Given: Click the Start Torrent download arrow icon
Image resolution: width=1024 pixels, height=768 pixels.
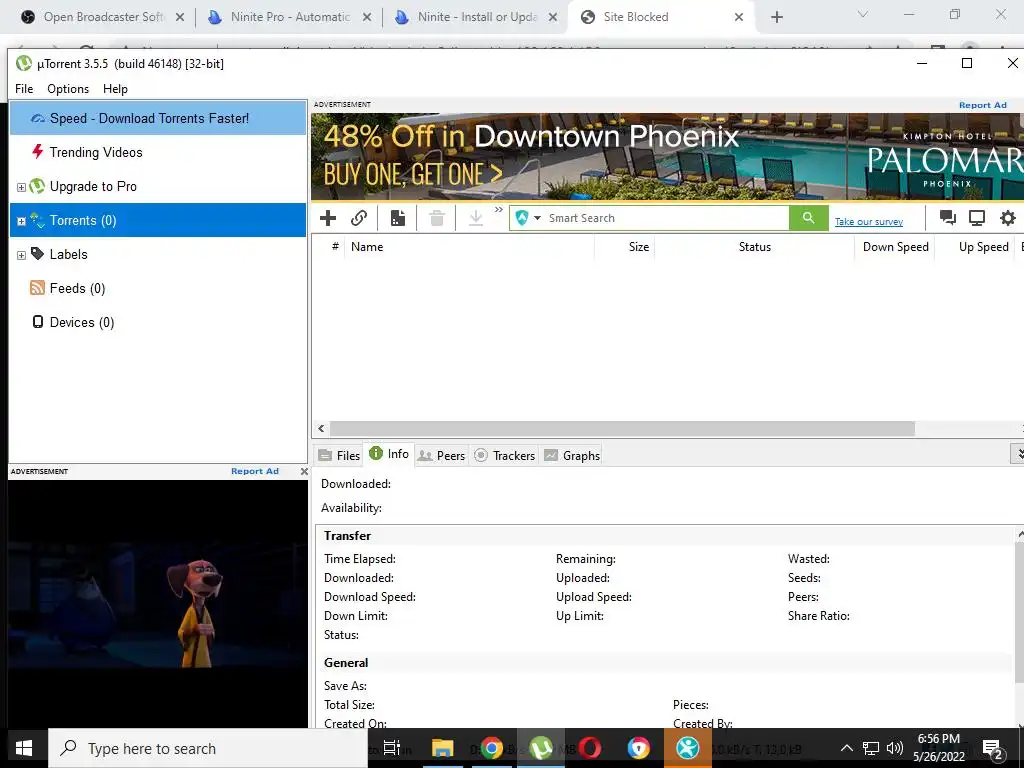Looking at the screenshot, I should (476, 218).
